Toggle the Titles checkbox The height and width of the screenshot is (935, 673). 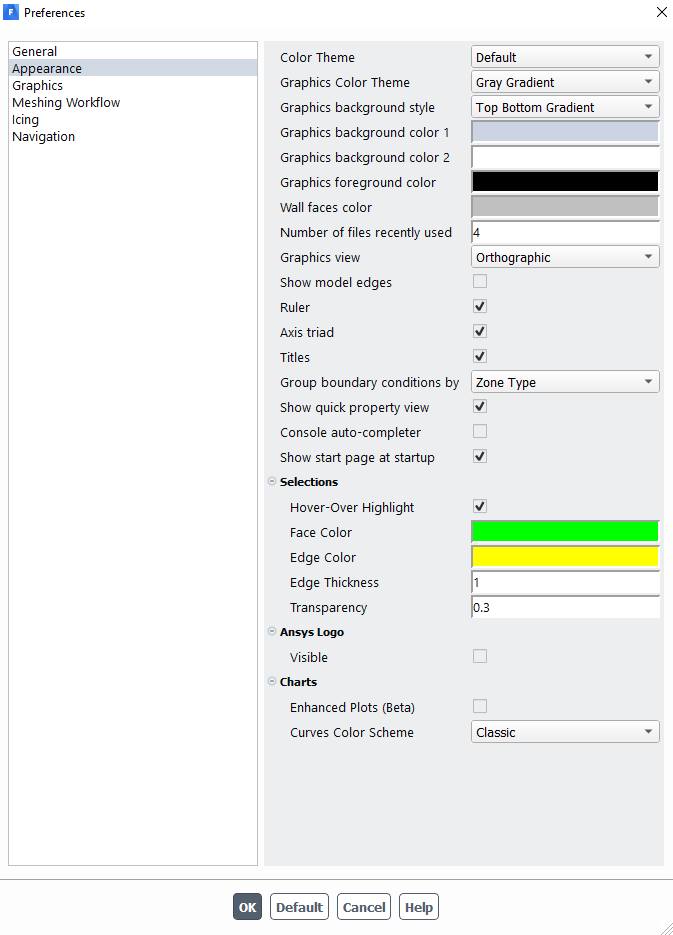click(480, 357)
